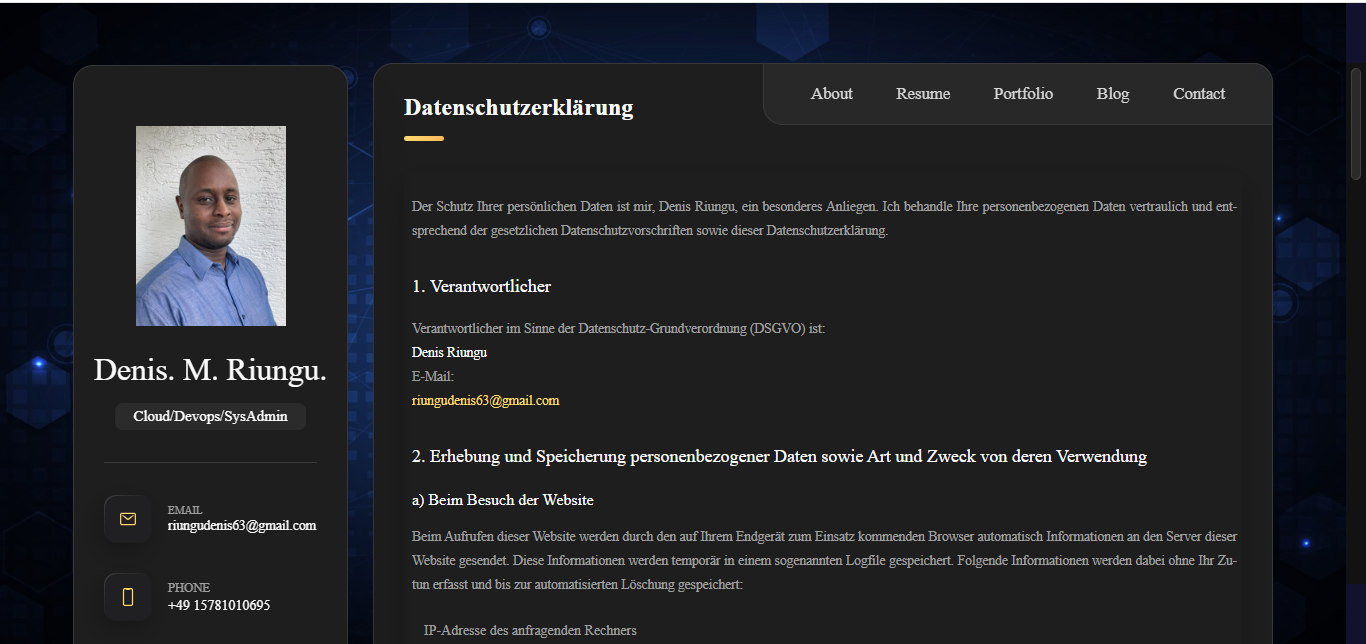The image size is (1366, 644).
Task: Click the page's vertical scrollbar thumb
Action: pos(1356,120)
